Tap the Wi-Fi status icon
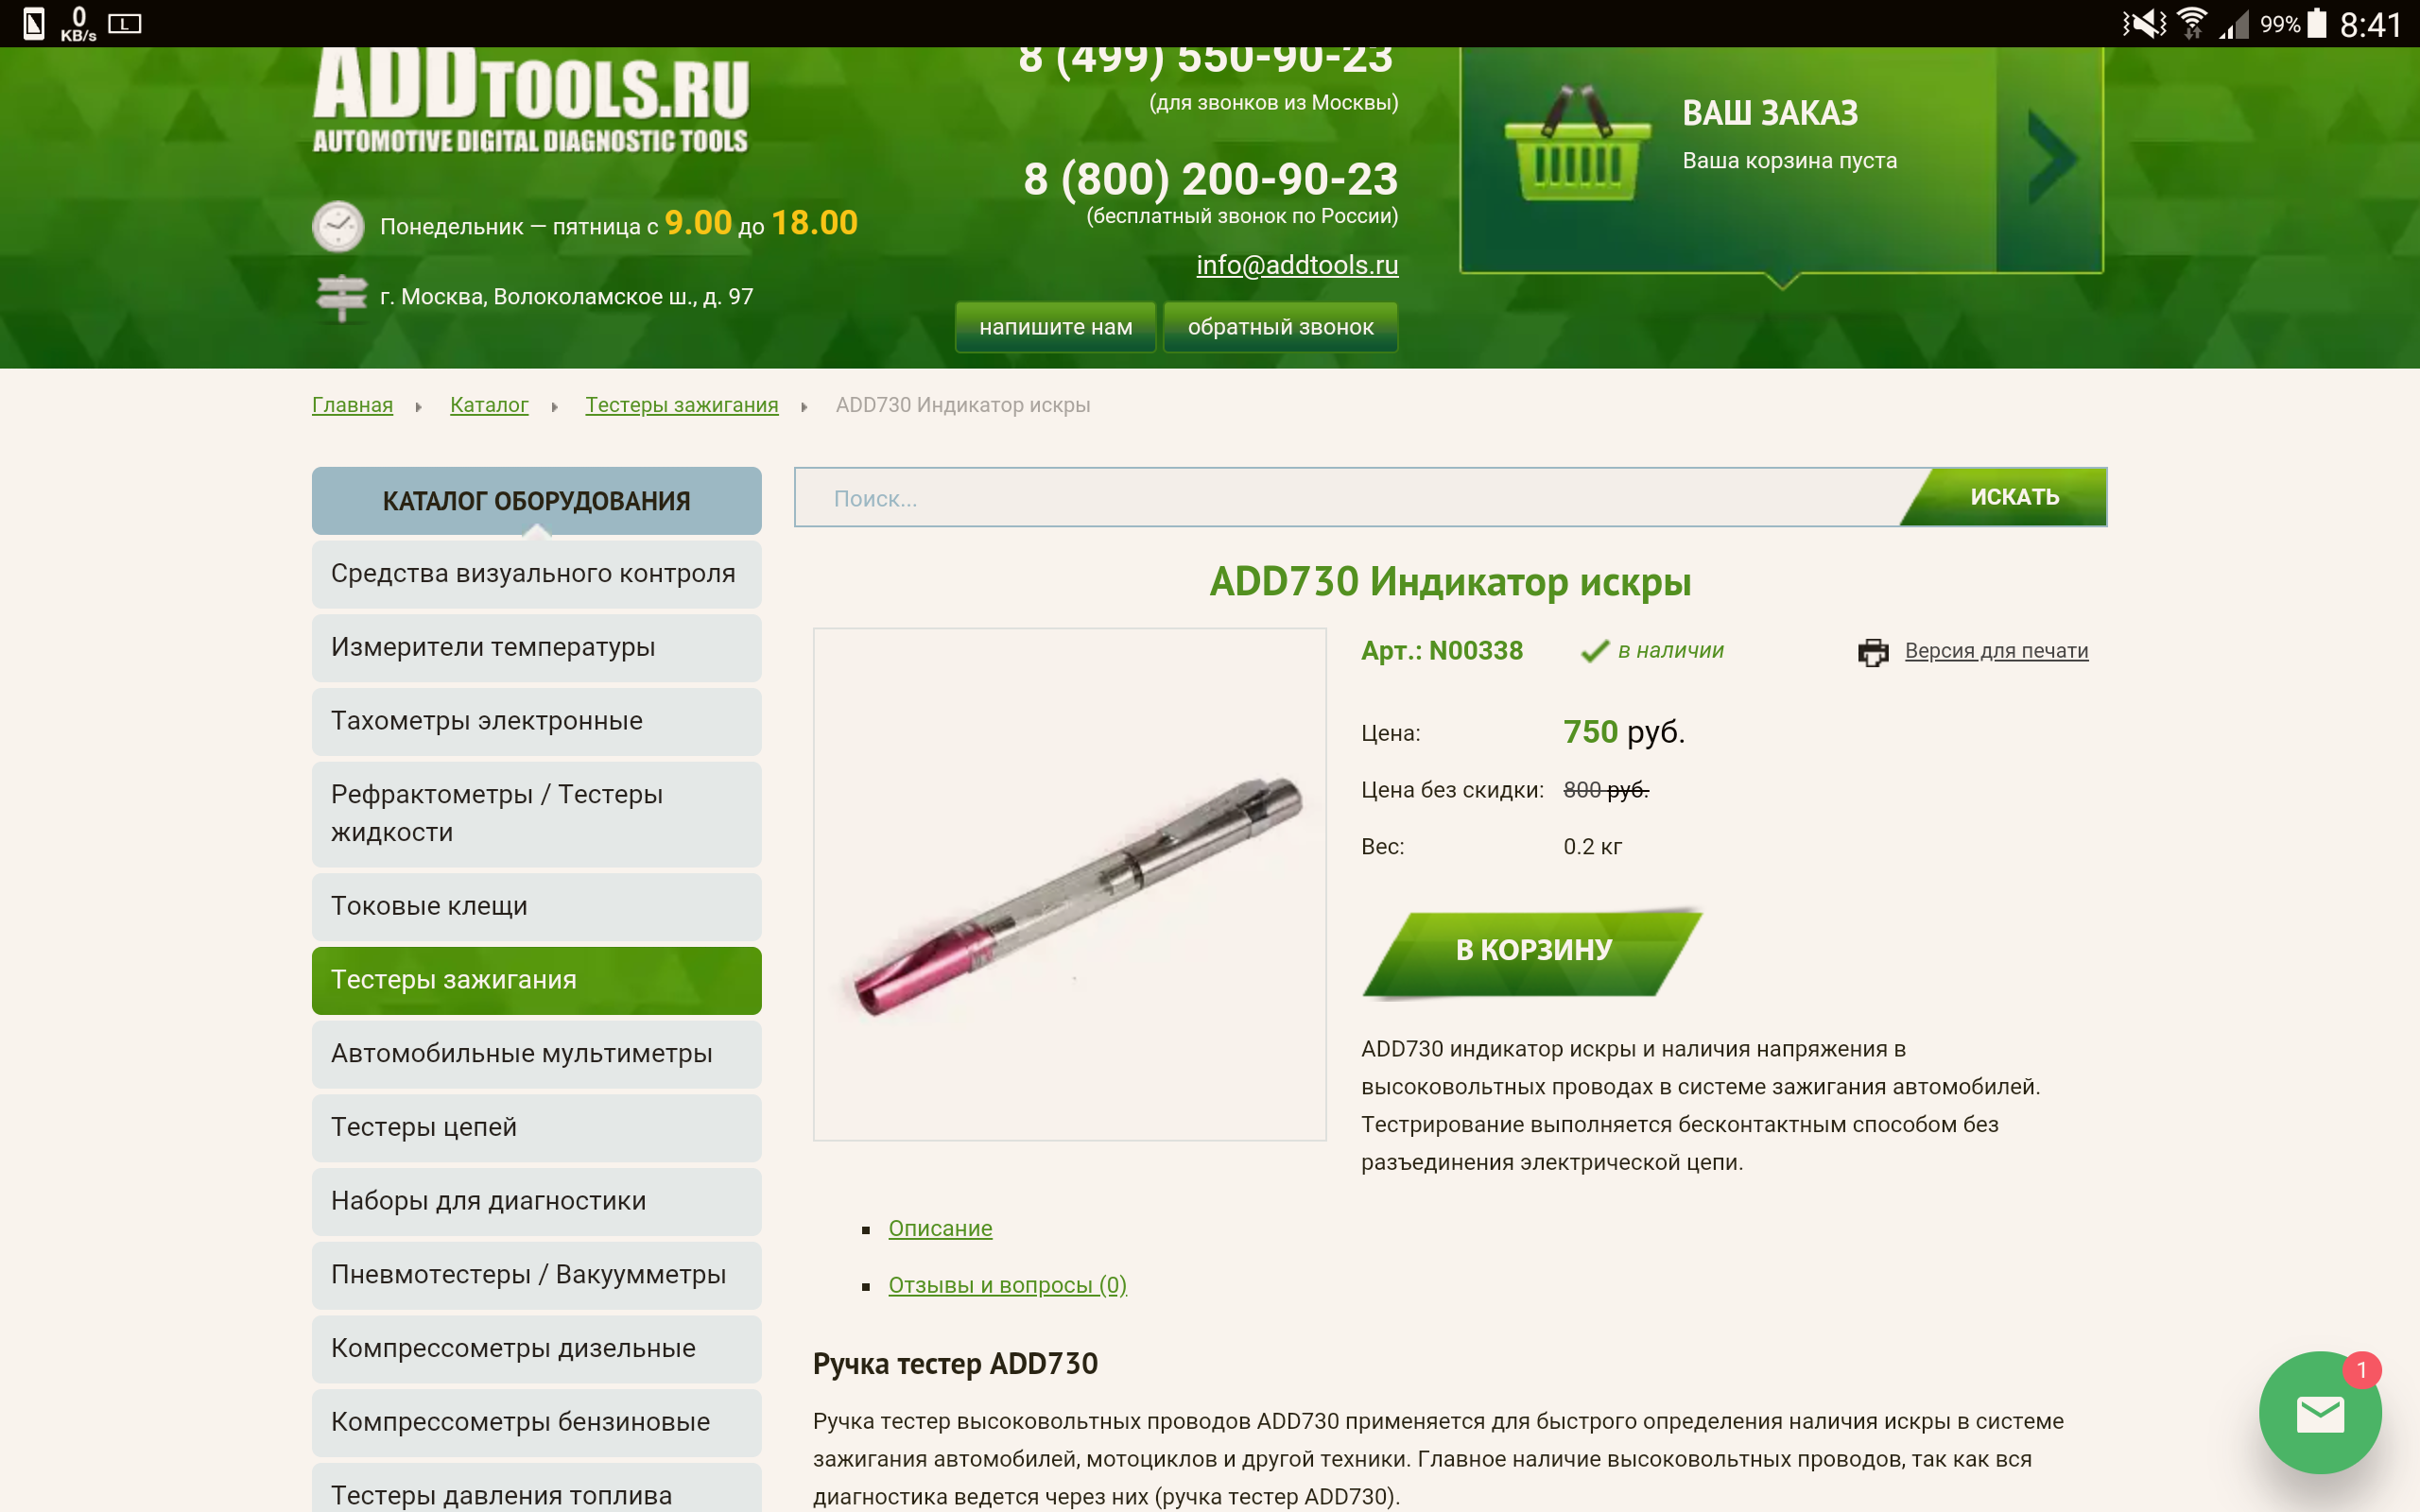Image resolution: width=2420 pixels, height=1512 pixels. [x=2191, y=23]
